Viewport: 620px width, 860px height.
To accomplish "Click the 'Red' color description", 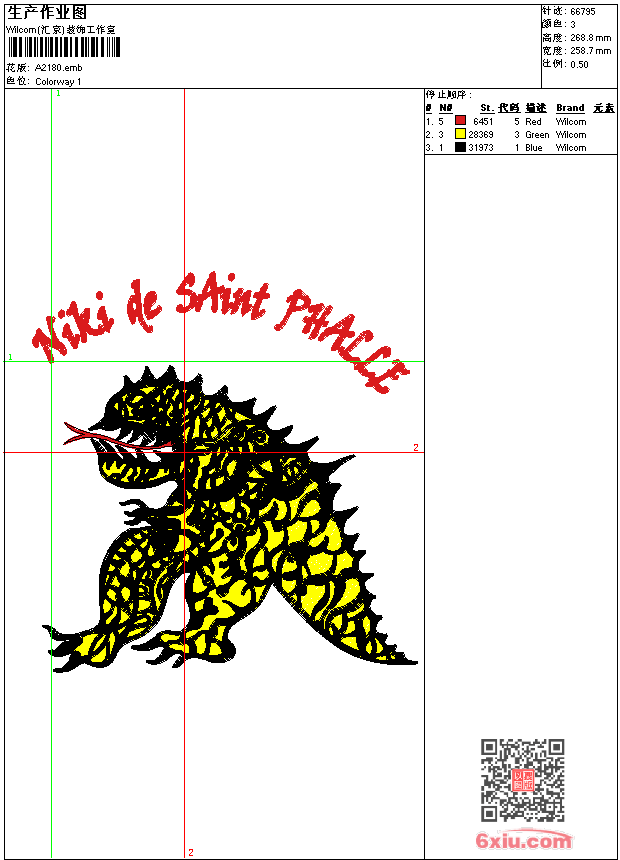I will (x=533, y=122).
